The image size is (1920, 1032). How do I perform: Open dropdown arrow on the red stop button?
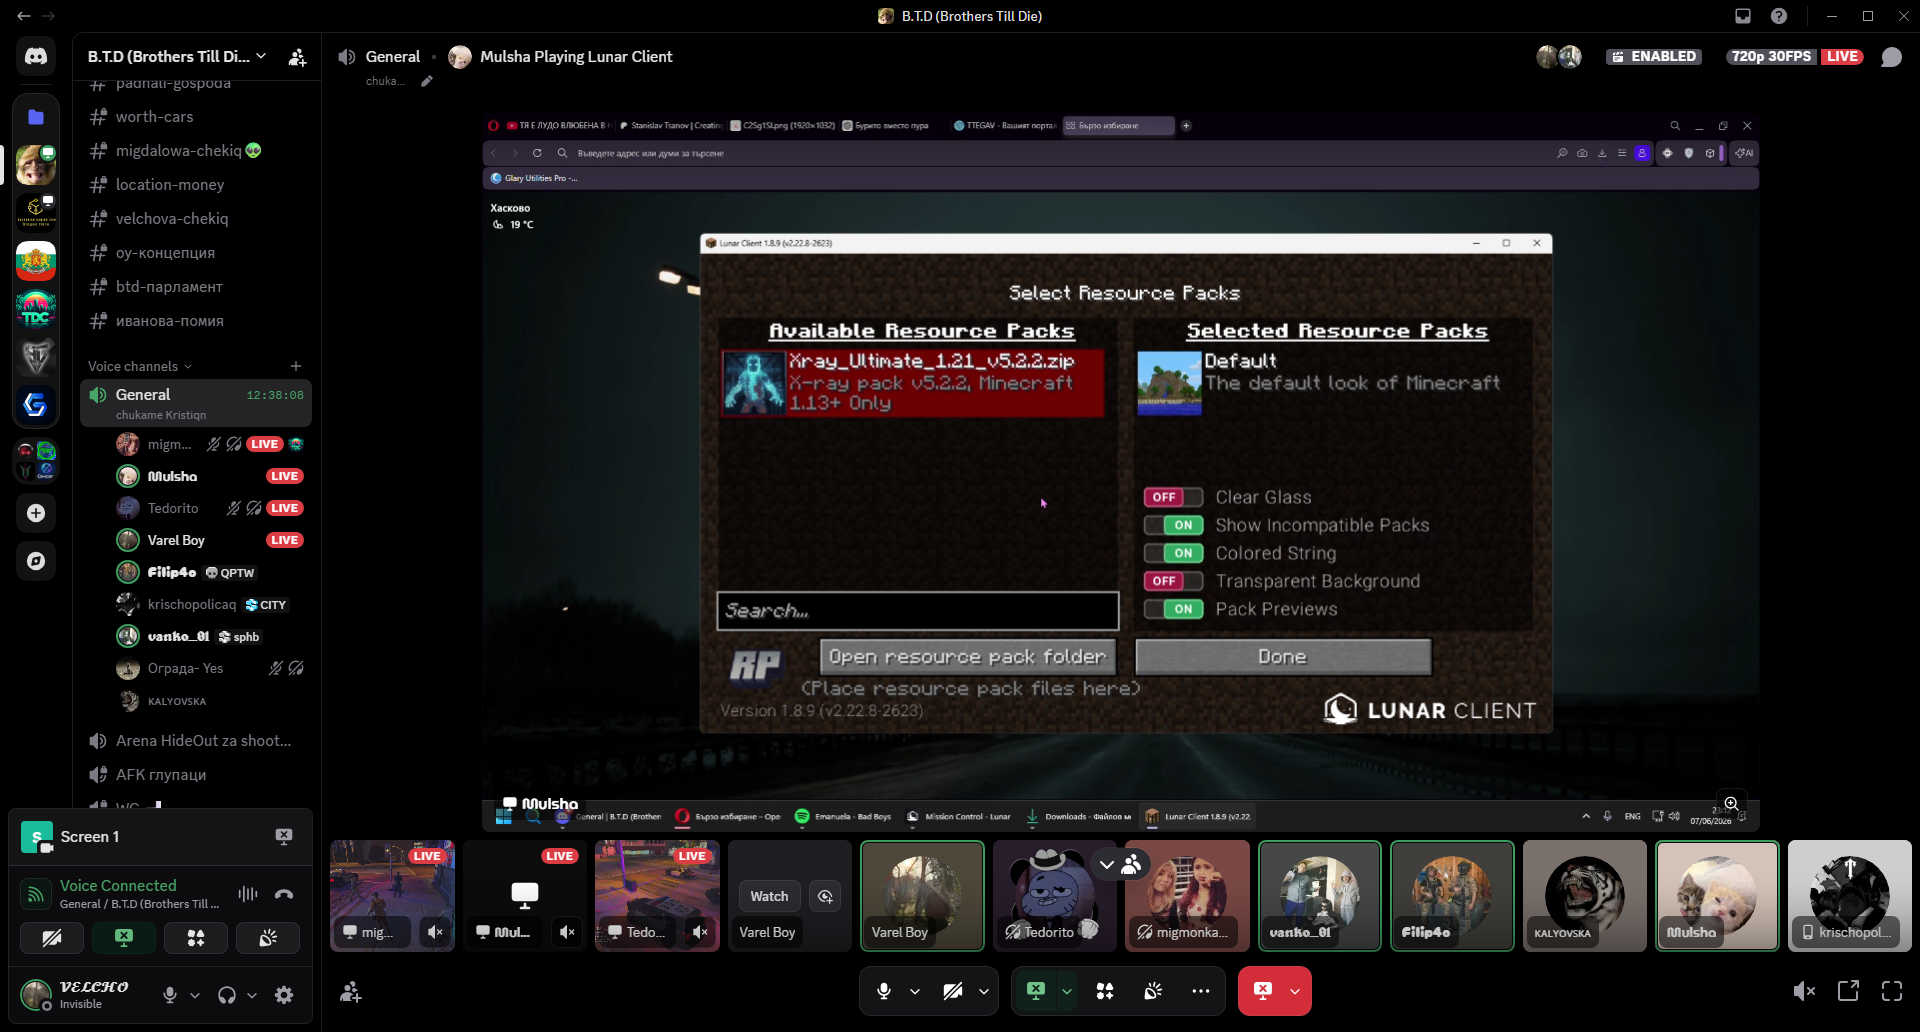tap(1295, 991)
